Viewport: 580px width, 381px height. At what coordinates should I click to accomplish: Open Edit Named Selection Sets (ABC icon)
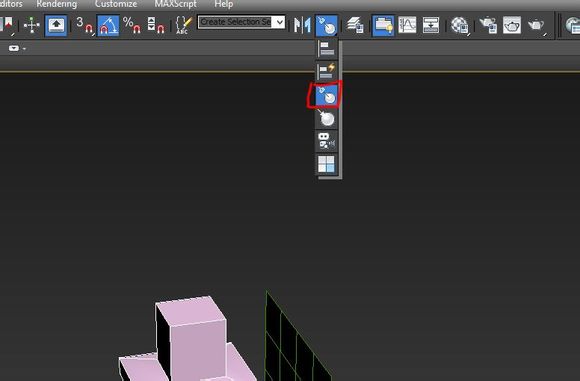click(x=183, y=25)
